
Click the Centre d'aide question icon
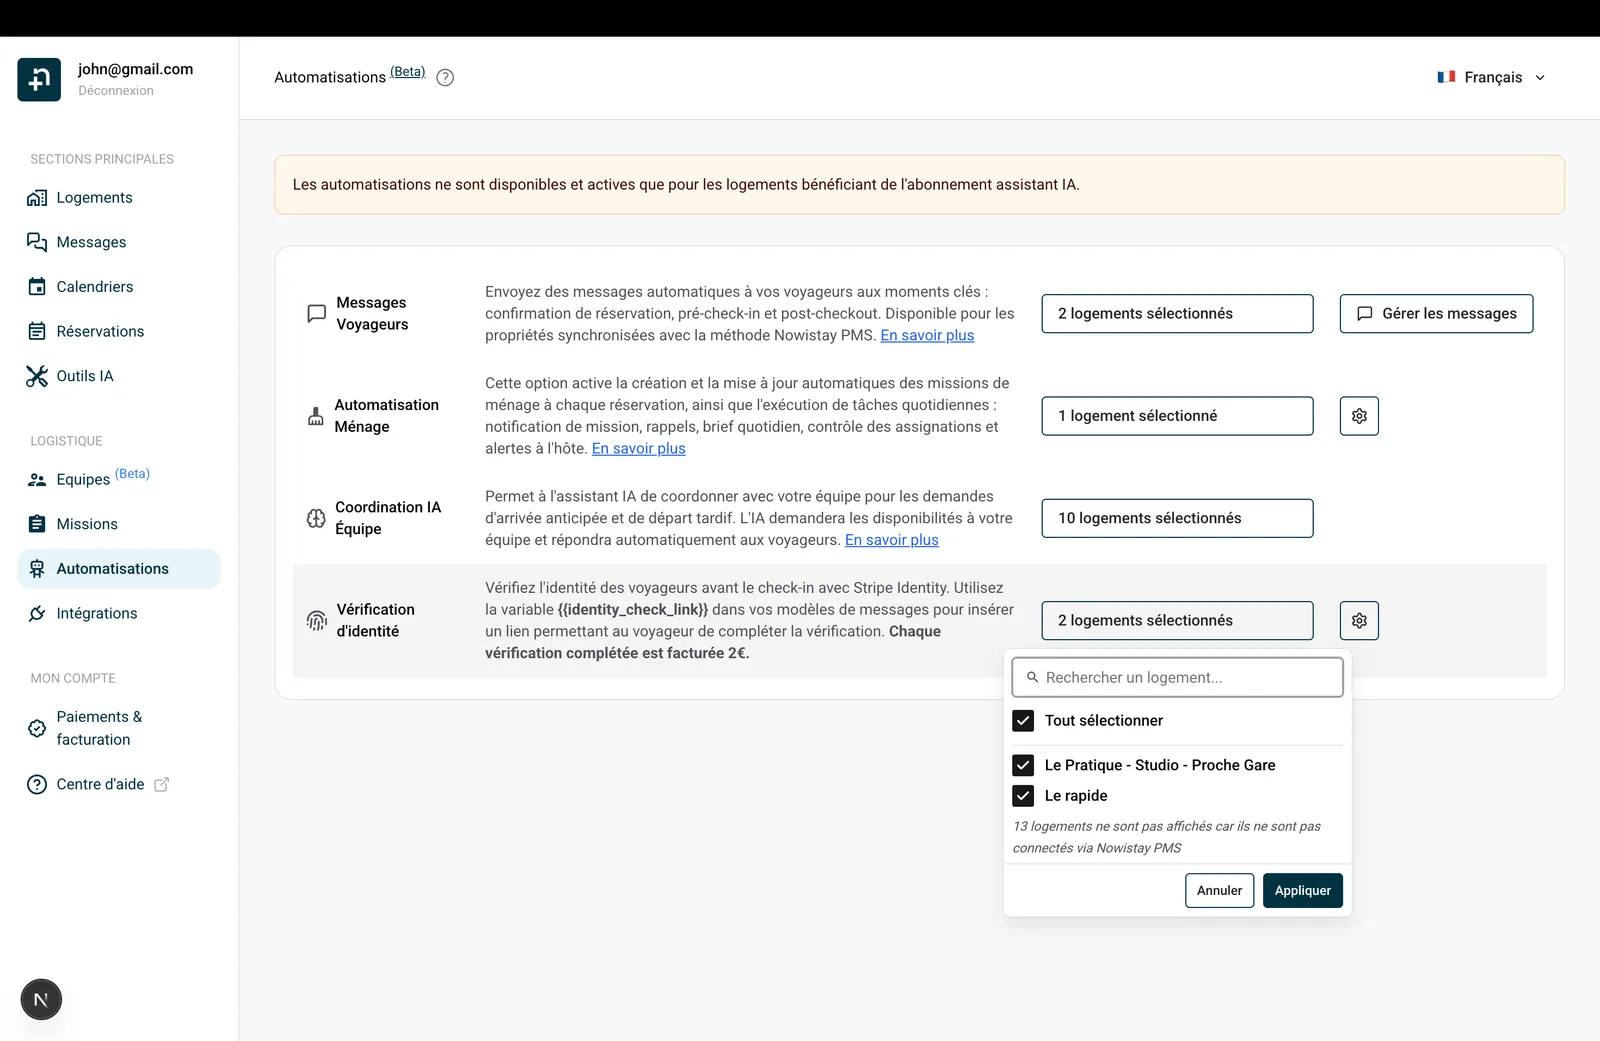(x=37, y=785)
